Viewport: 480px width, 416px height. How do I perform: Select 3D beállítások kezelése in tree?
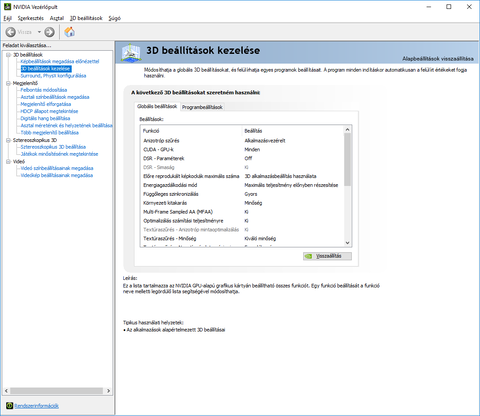point(46,69)
